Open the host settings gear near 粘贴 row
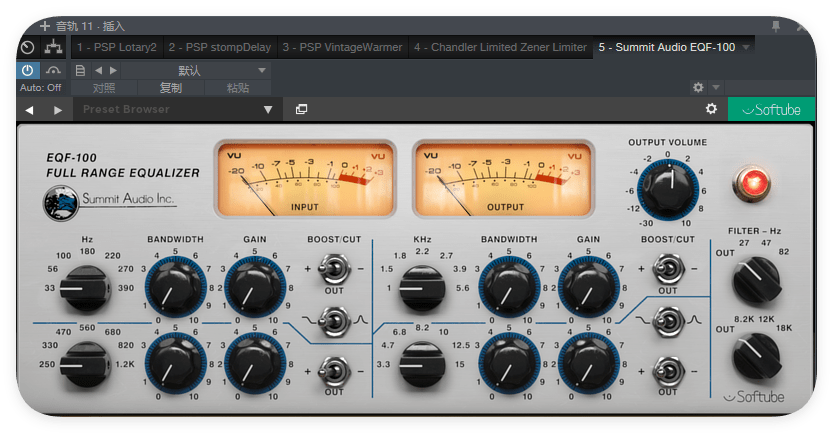 (698, 87)
